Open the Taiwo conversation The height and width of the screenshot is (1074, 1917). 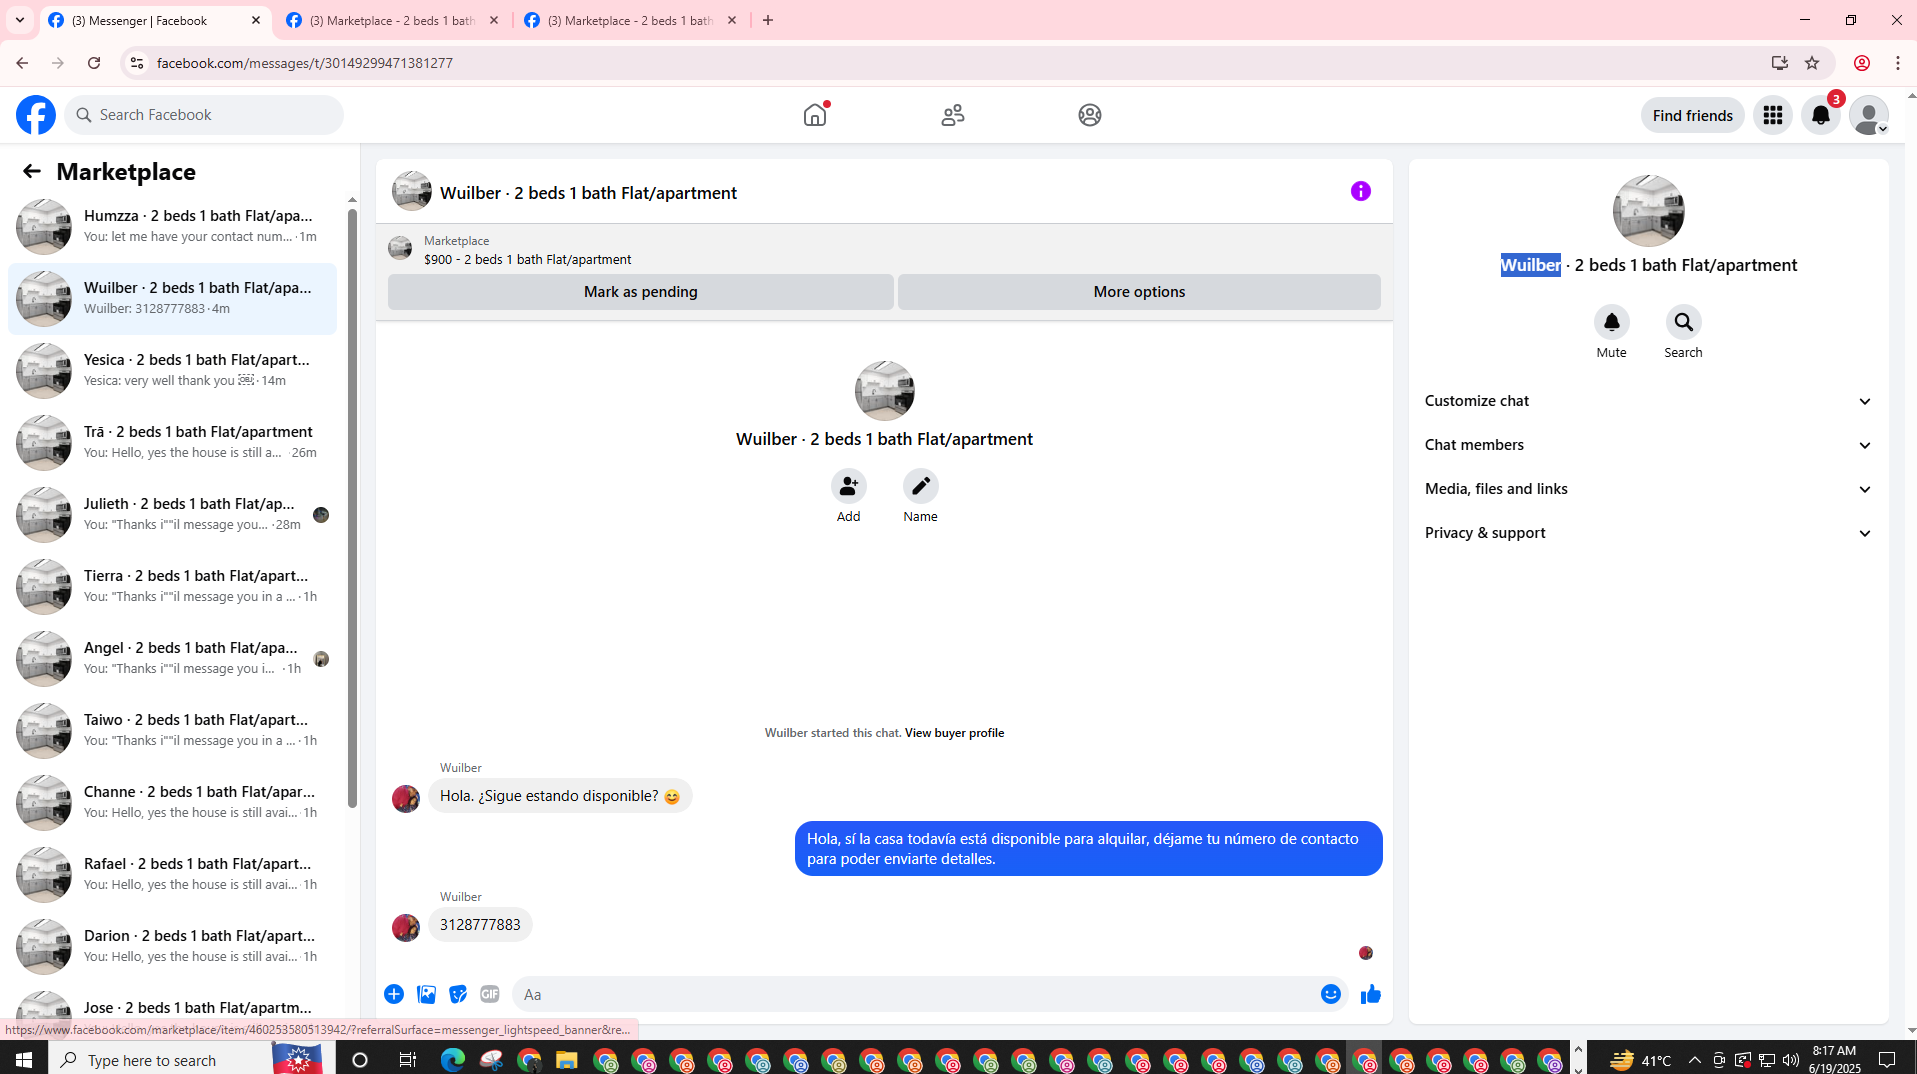click(x=173, y=731)
